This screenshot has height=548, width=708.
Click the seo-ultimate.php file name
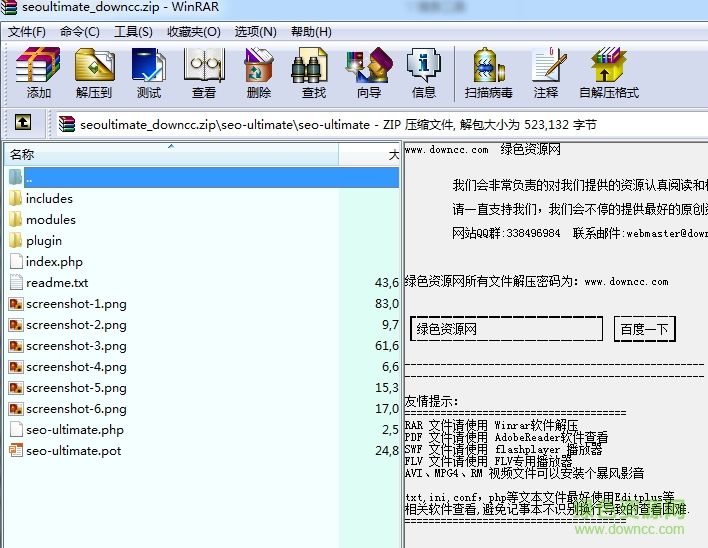(x=75, y=430)
